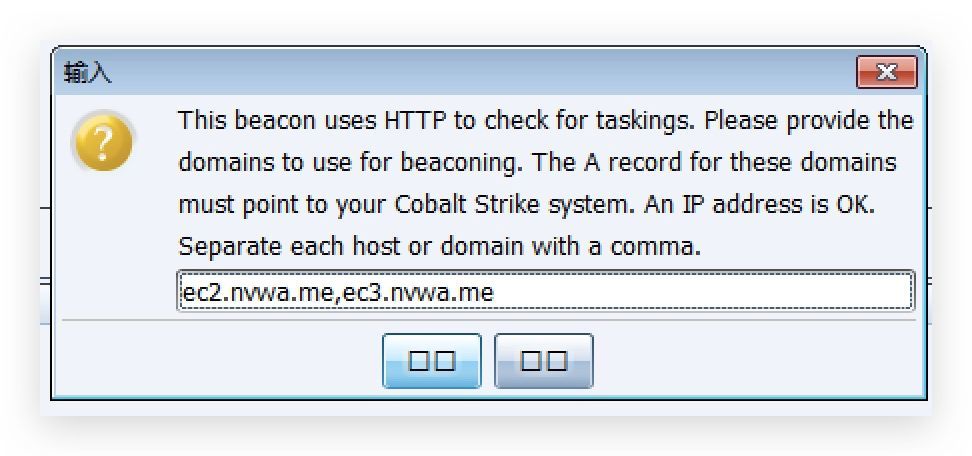972x456 pixels.
Task: Click the right gray cancel button
Action: click(x=544, y=361)
